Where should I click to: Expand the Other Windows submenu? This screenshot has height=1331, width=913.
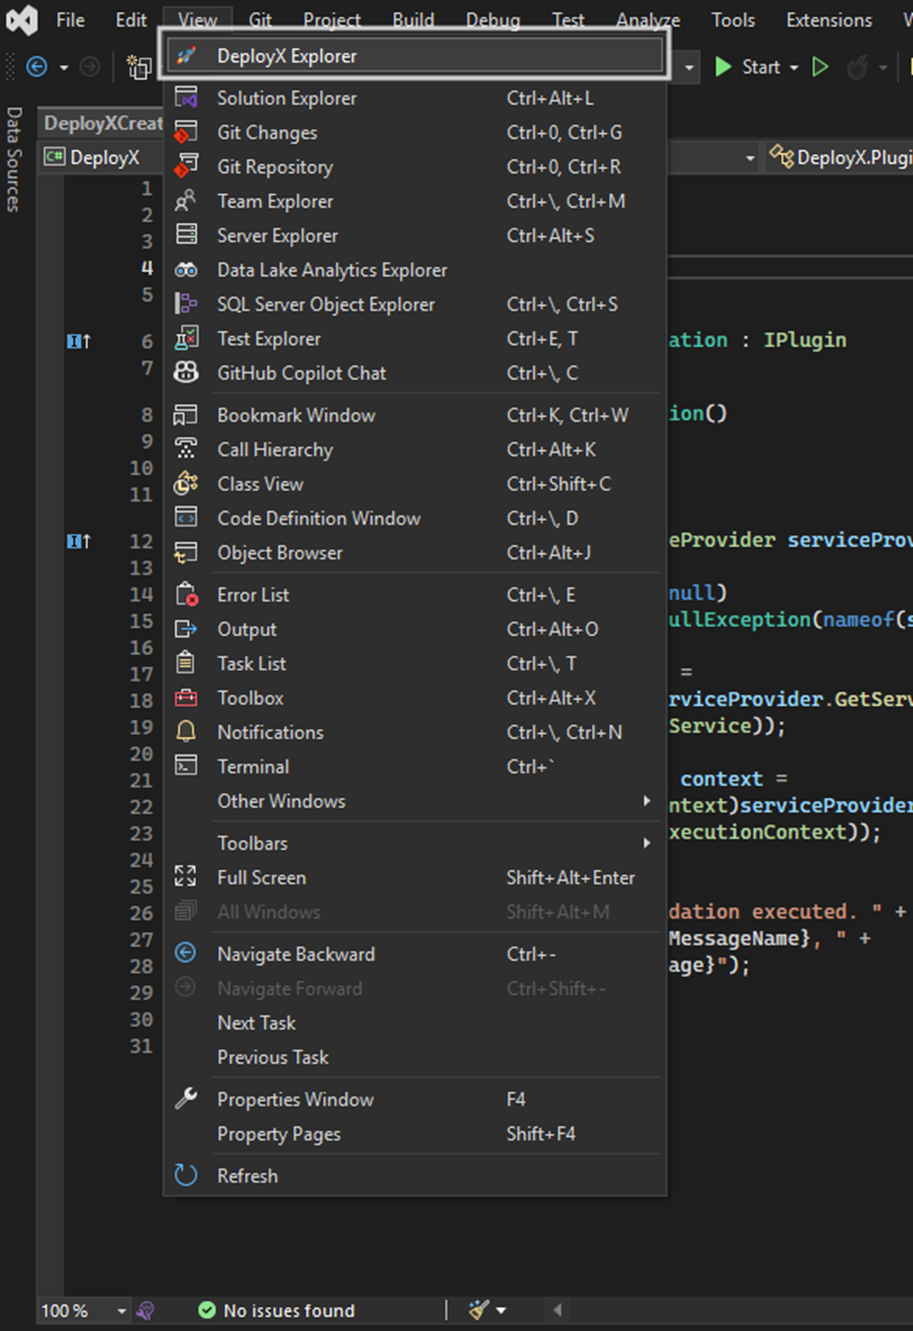[415, 801]
